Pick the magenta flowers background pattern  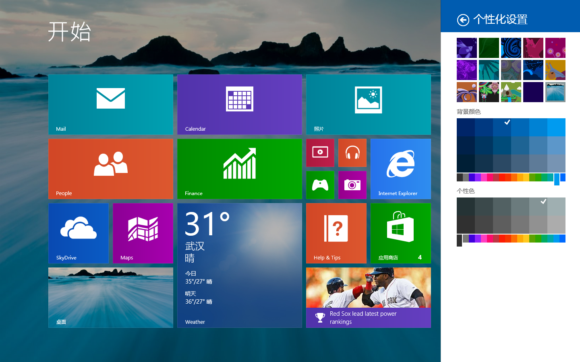[555, 48]
